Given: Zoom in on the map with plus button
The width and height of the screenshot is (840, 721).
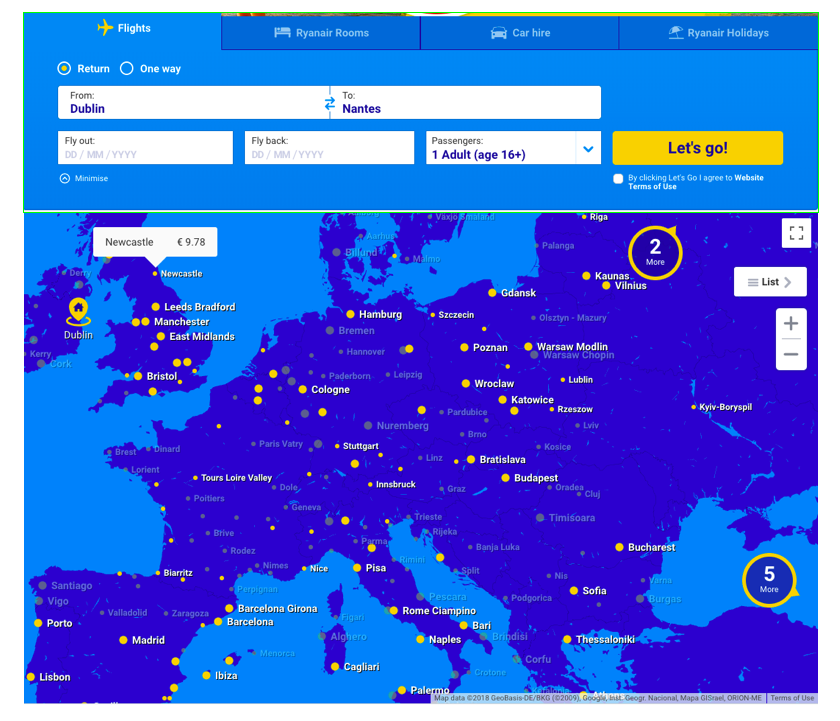Looking at the screenshot, I should (x=791, y=324).
